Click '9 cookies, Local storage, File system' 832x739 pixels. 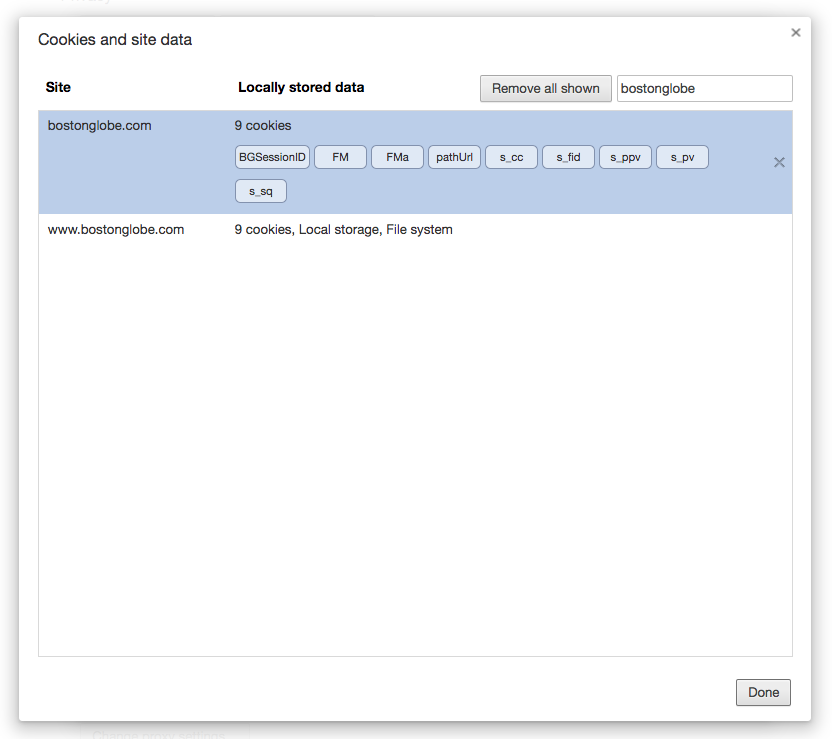[343, 230]
